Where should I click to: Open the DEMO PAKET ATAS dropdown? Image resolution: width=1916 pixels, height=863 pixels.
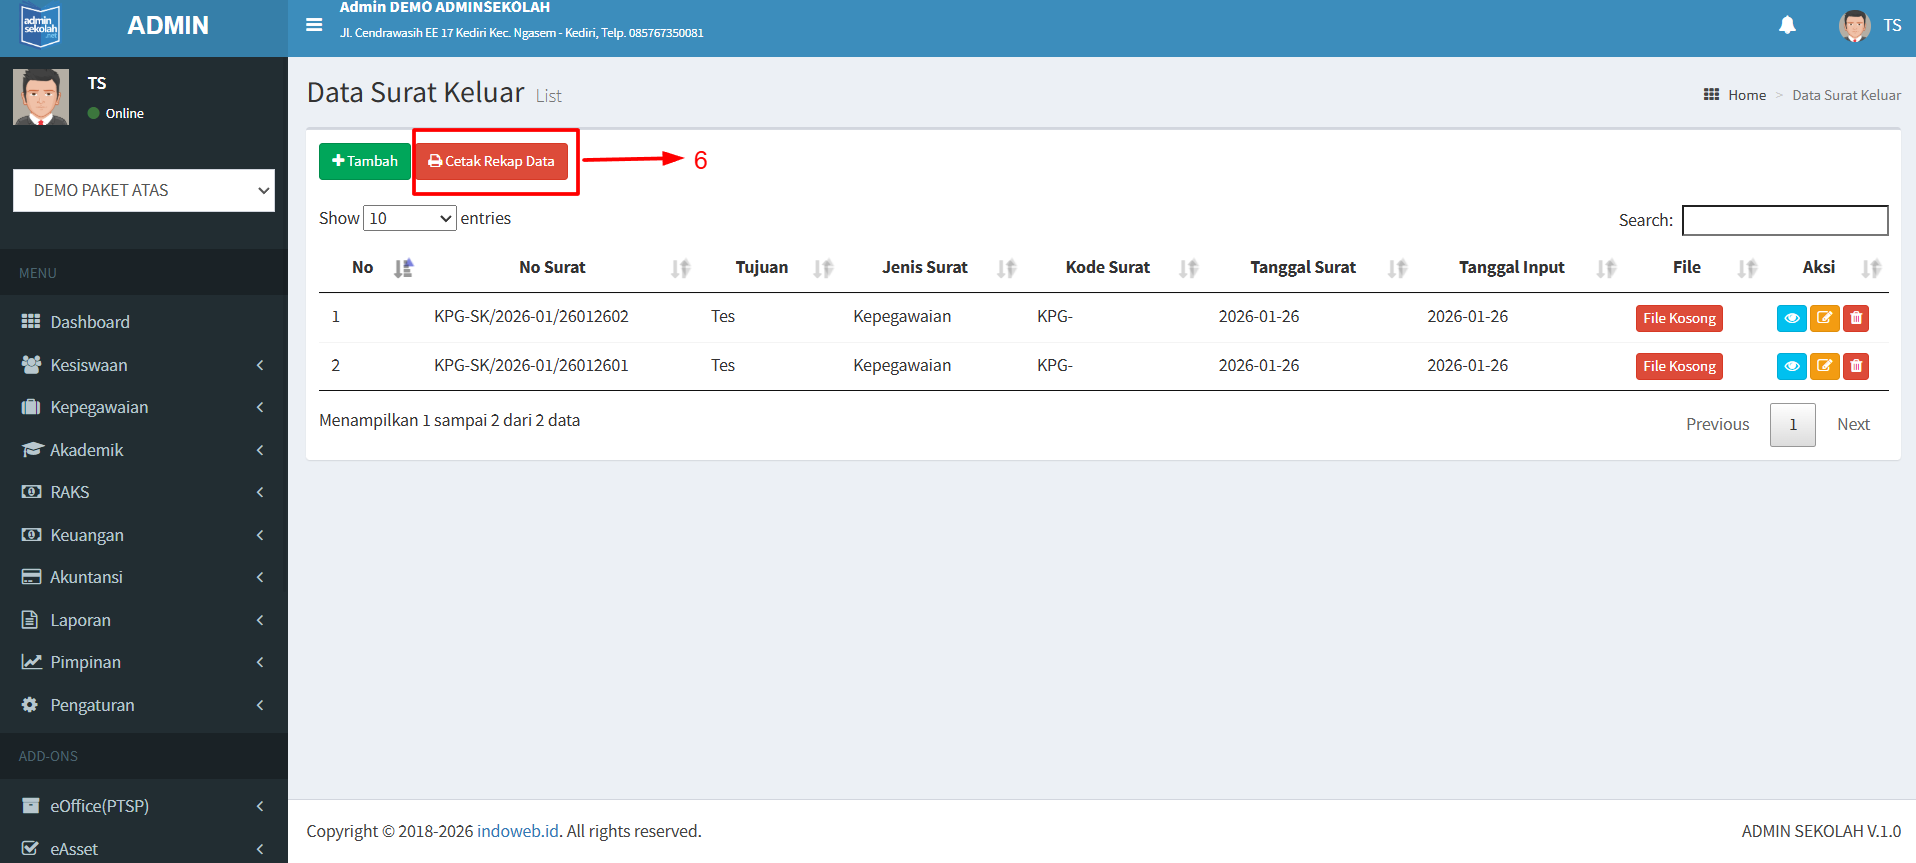(144, 190)
